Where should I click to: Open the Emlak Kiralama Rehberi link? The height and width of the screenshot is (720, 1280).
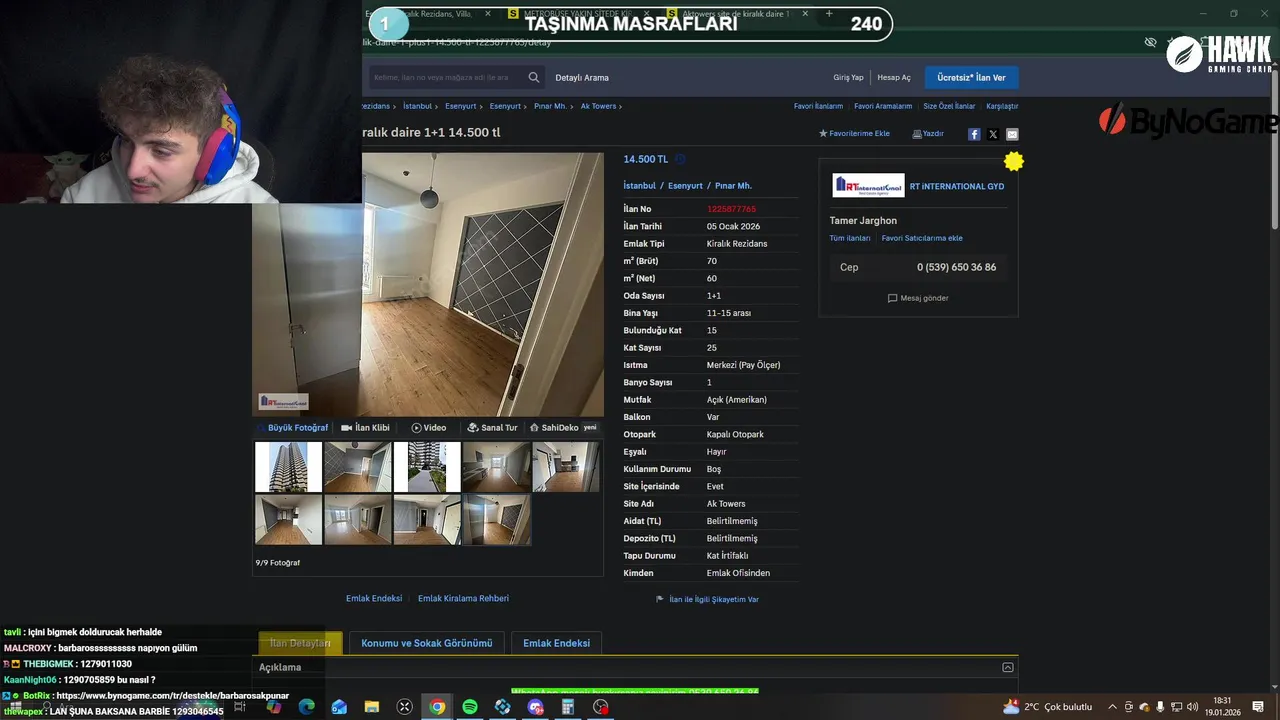pyautogui.click(x=463, y=598)
